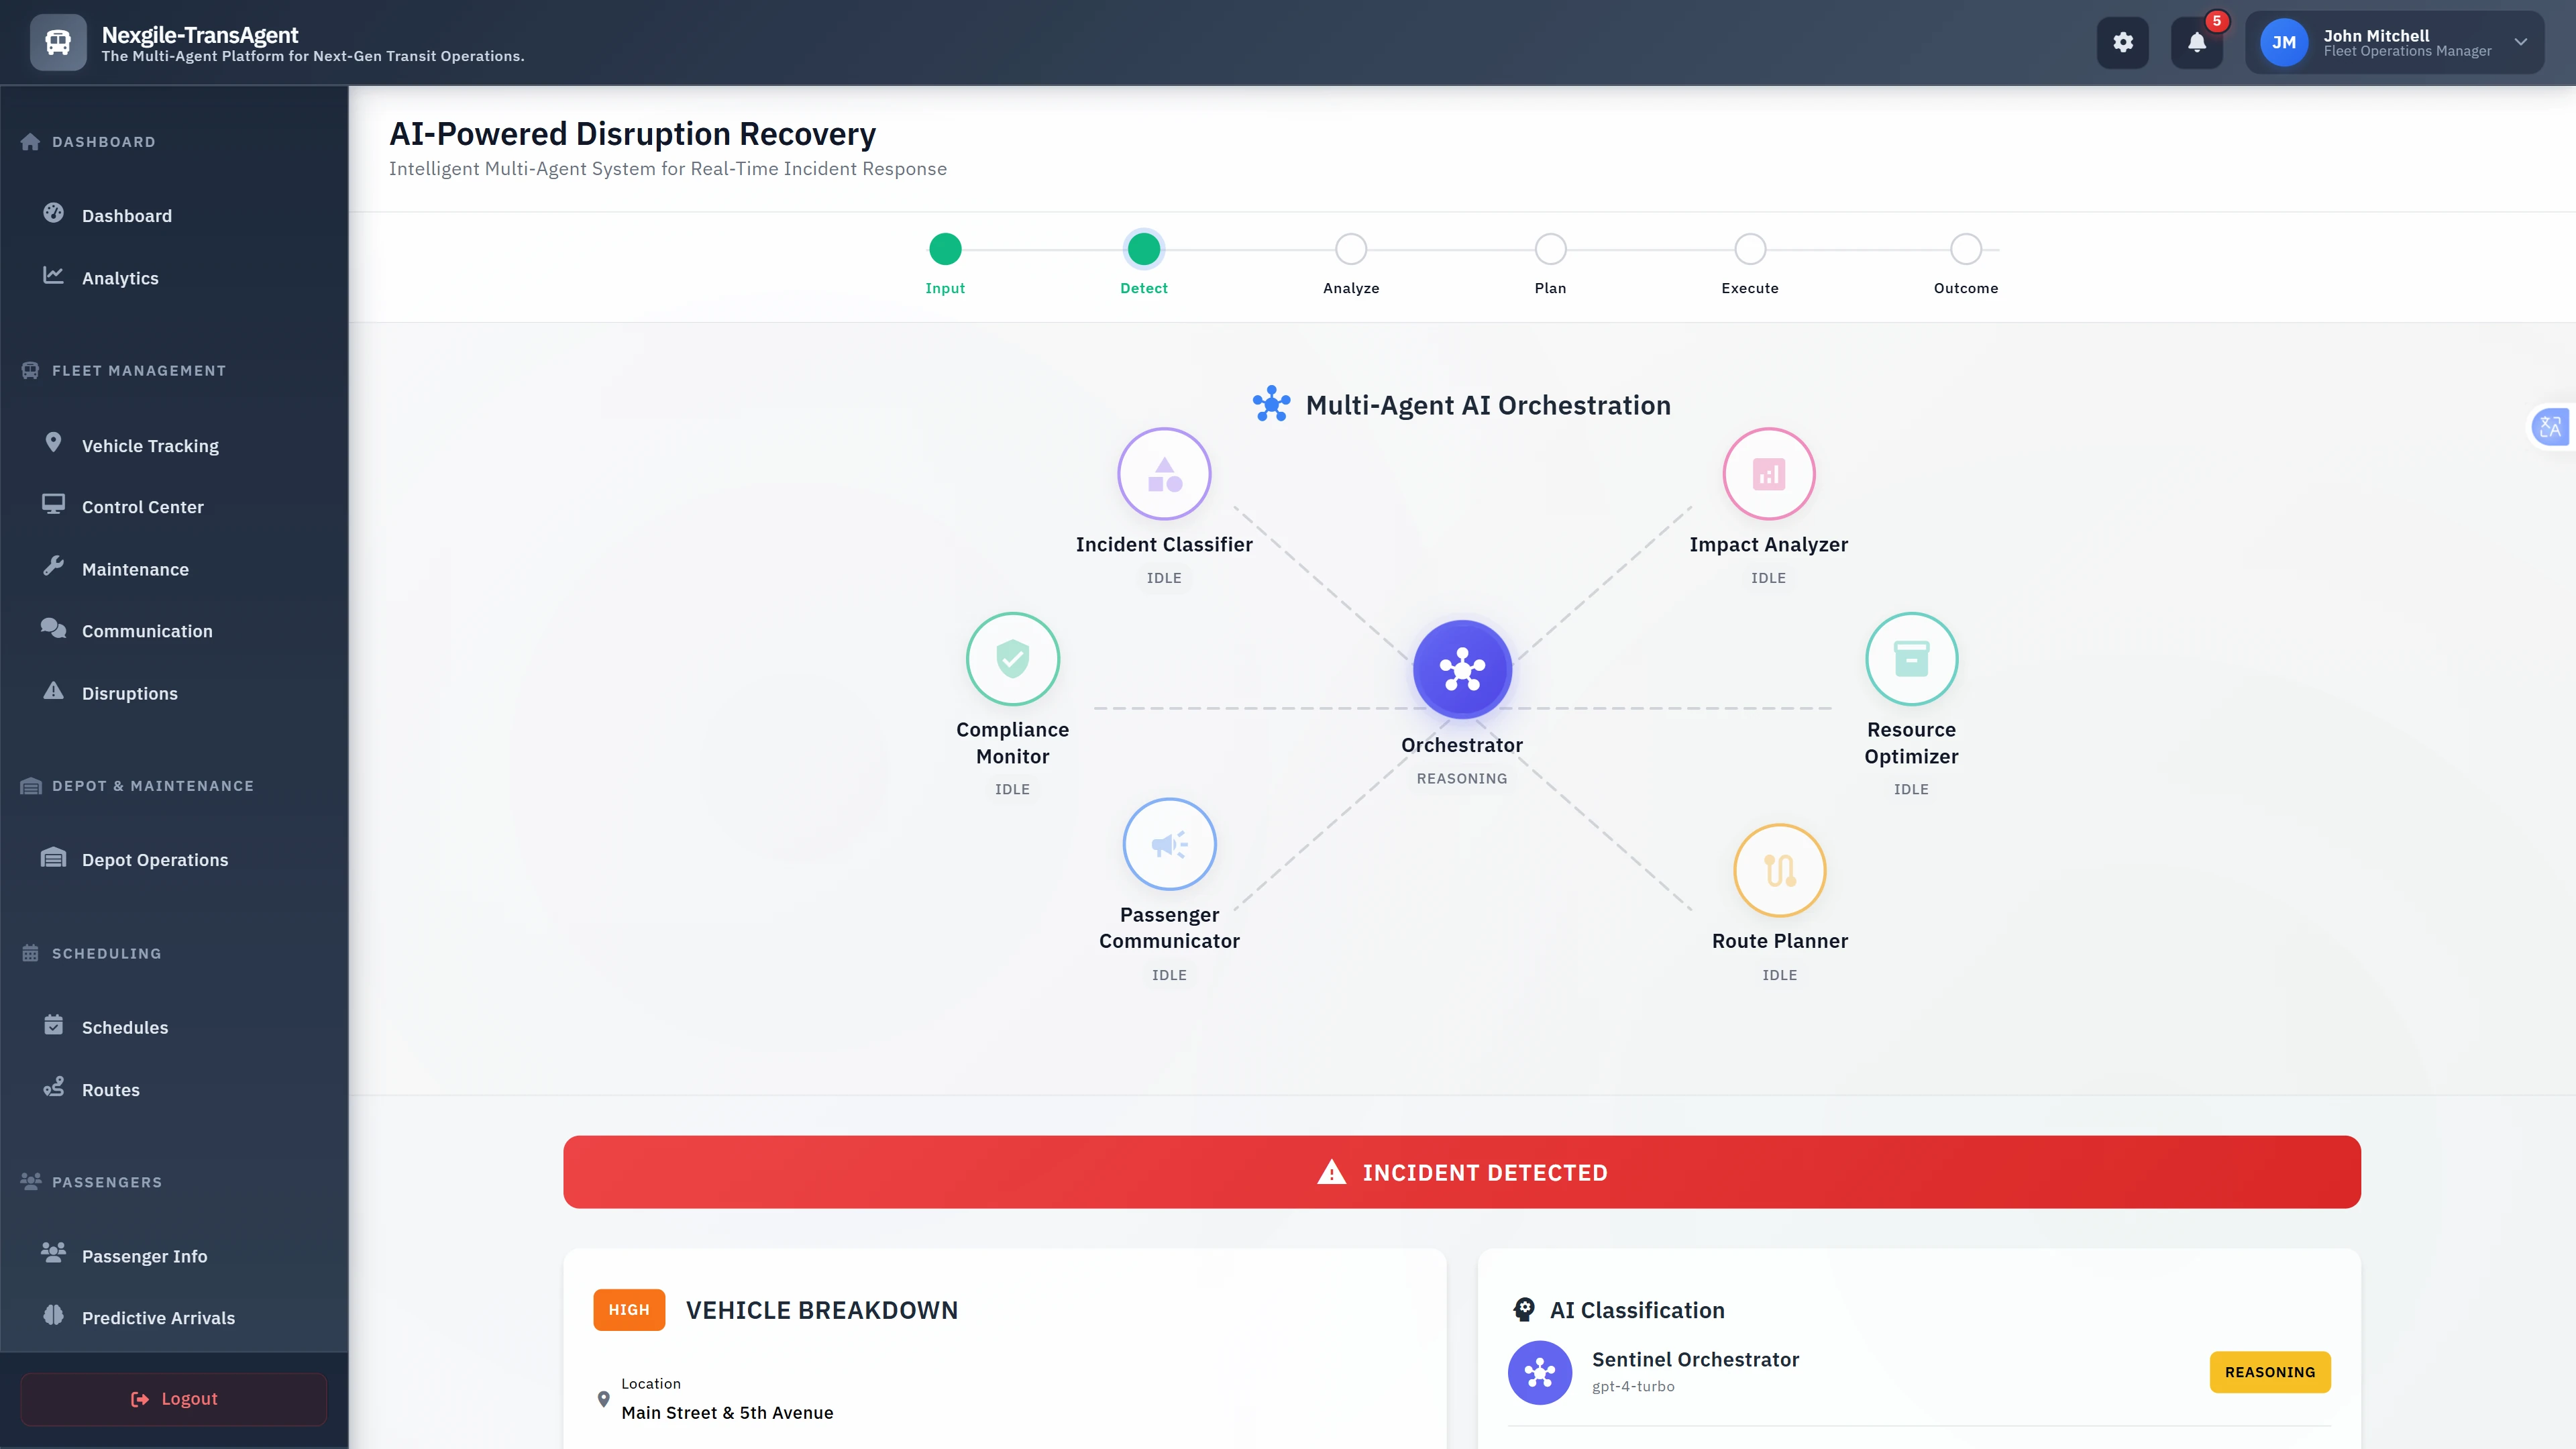Select the Analyze stage circle

tap(1351, 249)
